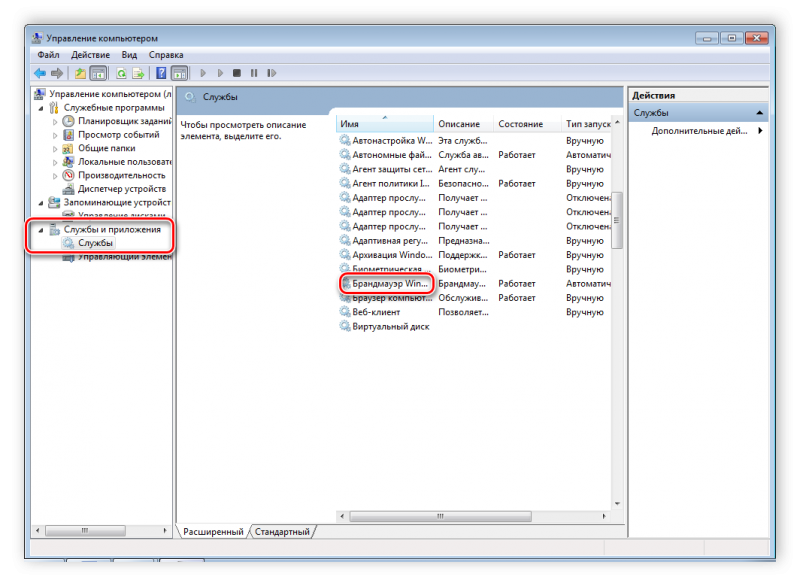Collapse the Службы section in Действия pane

pyautogui.click(x=759, y=113)
